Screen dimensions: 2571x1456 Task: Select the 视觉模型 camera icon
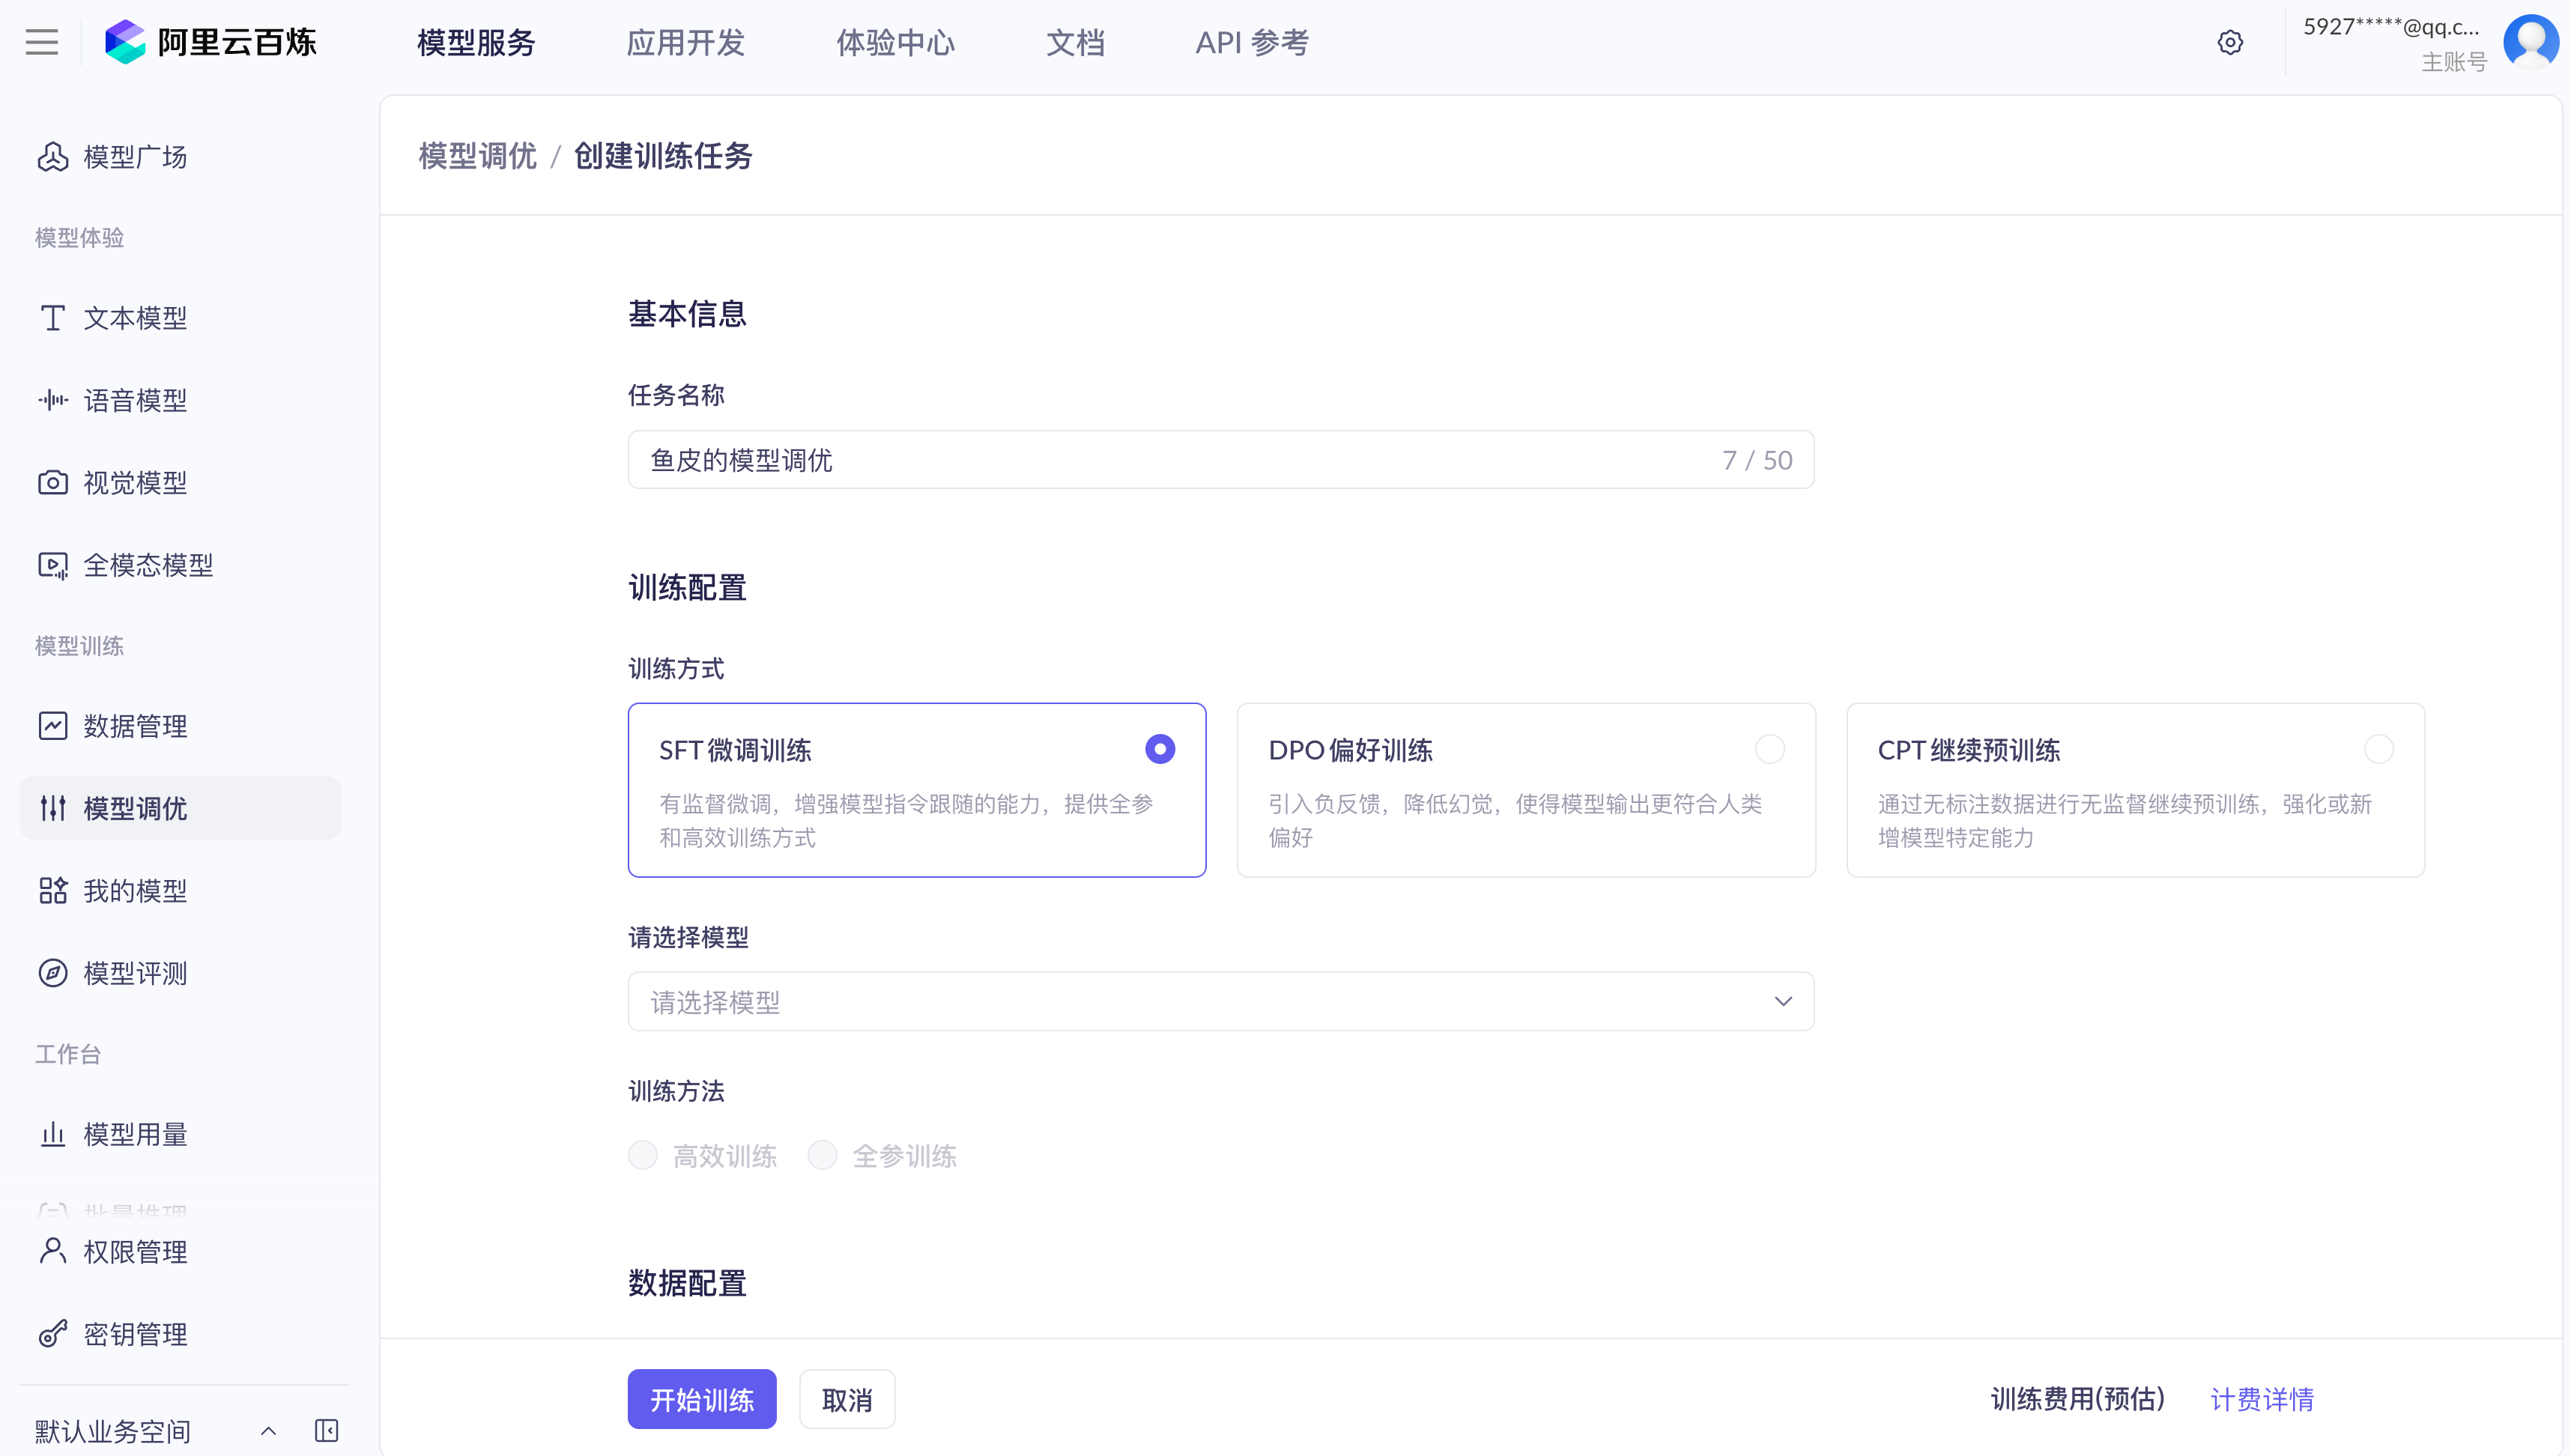(52, 483)
